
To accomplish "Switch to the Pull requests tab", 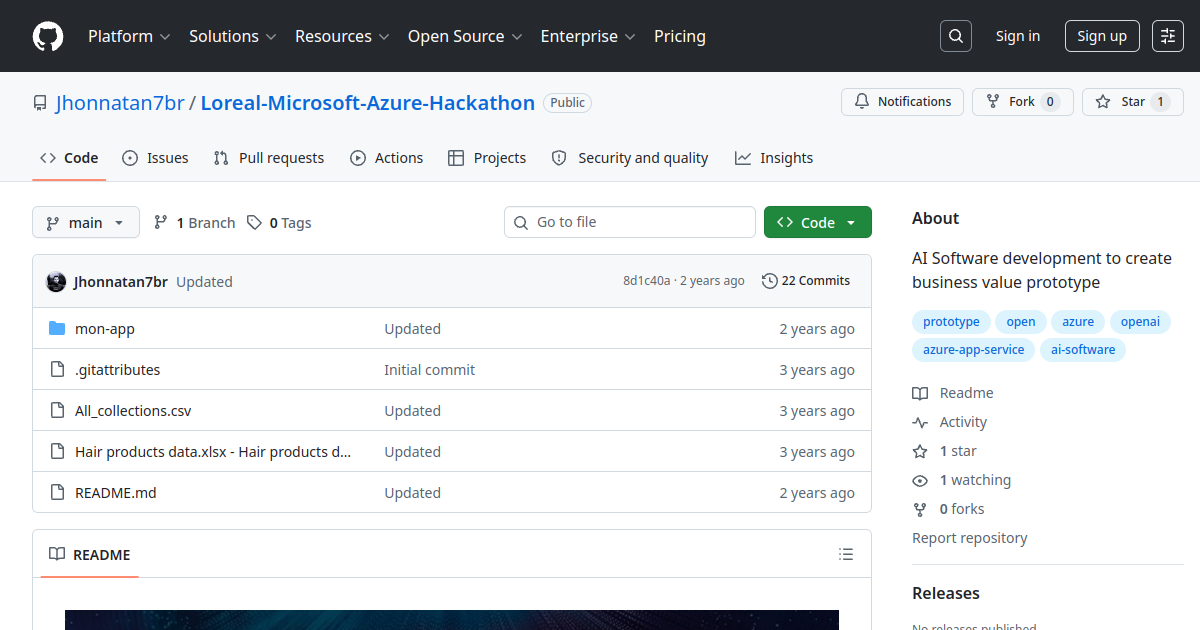I will click(x=269, y=158).
